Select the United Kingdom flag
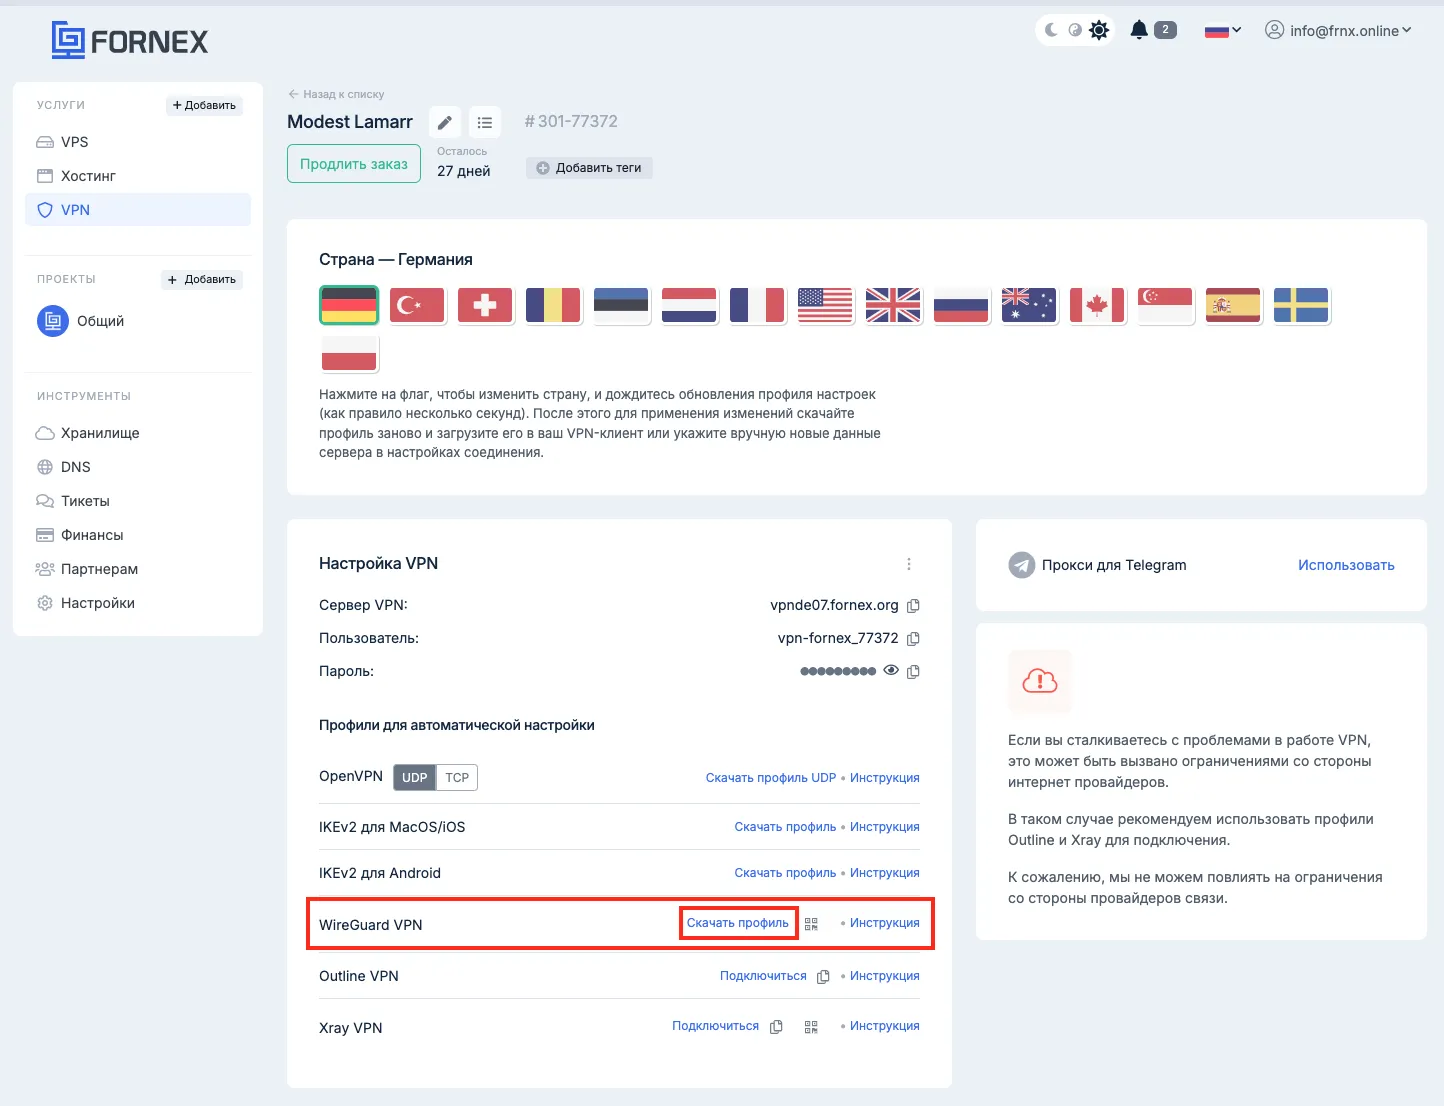1444x1106 pixels. pos(893,305)
